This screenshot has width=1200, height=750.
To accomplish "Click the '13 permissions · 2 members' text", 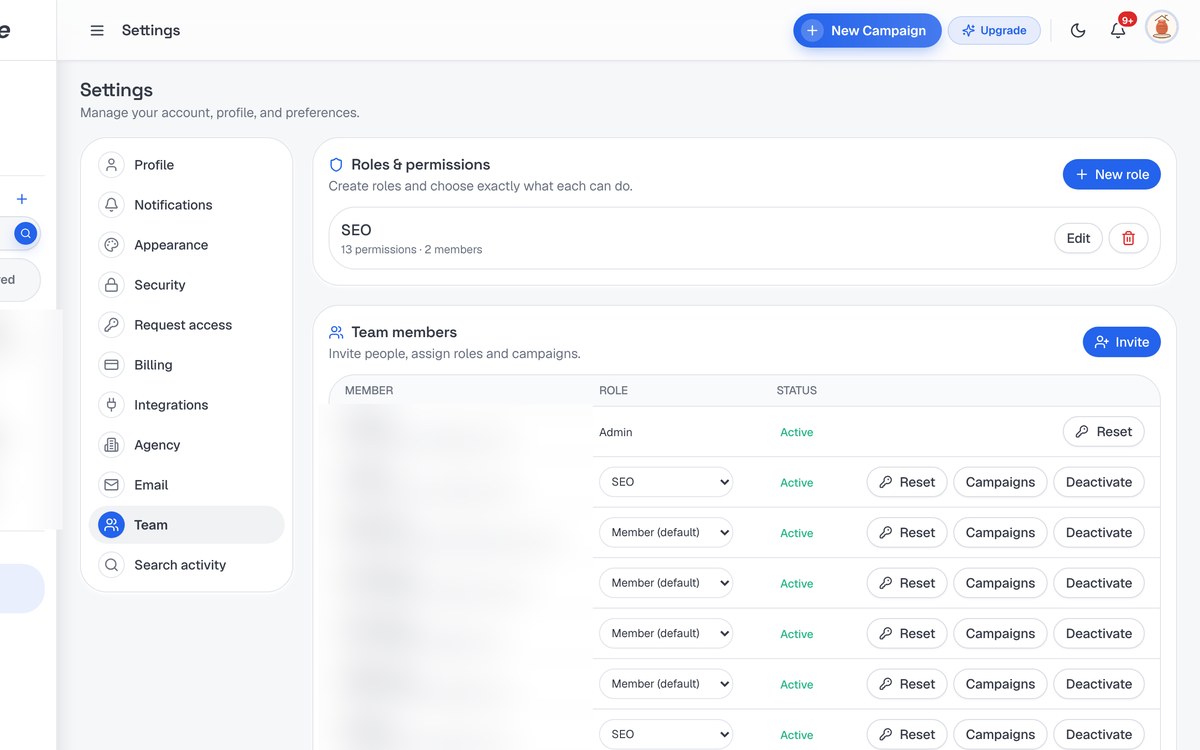I will tap(411, 249).
